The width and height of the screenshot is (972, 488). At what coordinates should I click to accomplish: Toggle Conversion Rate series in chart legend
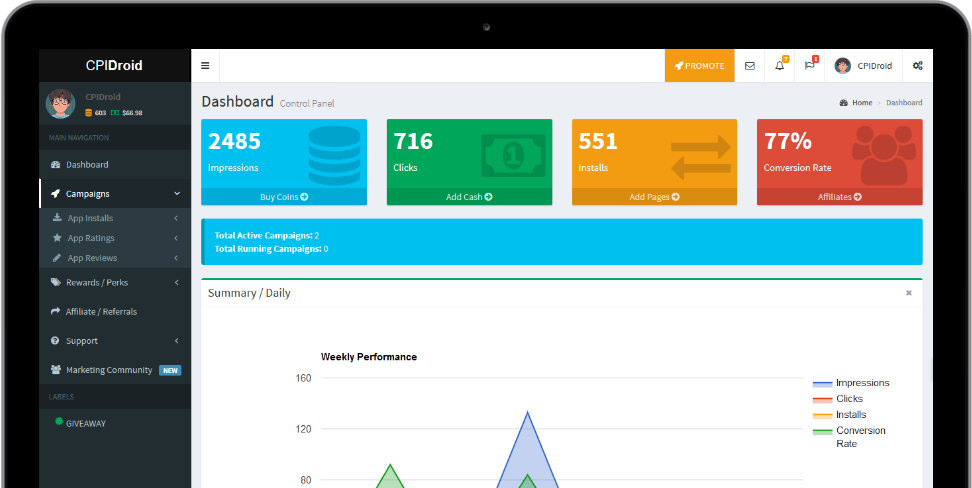849,437
